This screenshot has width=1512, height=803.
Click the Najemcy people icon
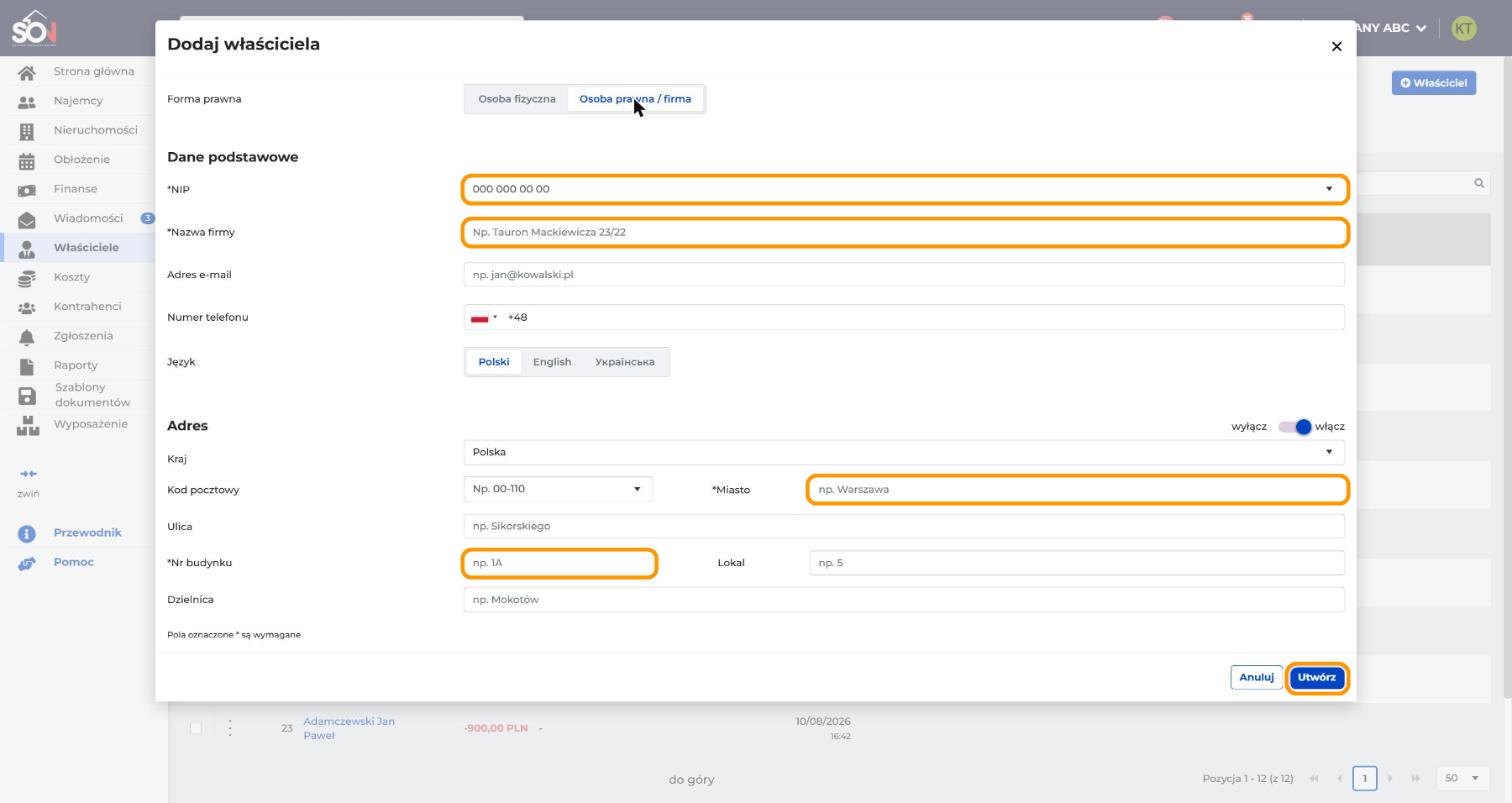point(27,101)
